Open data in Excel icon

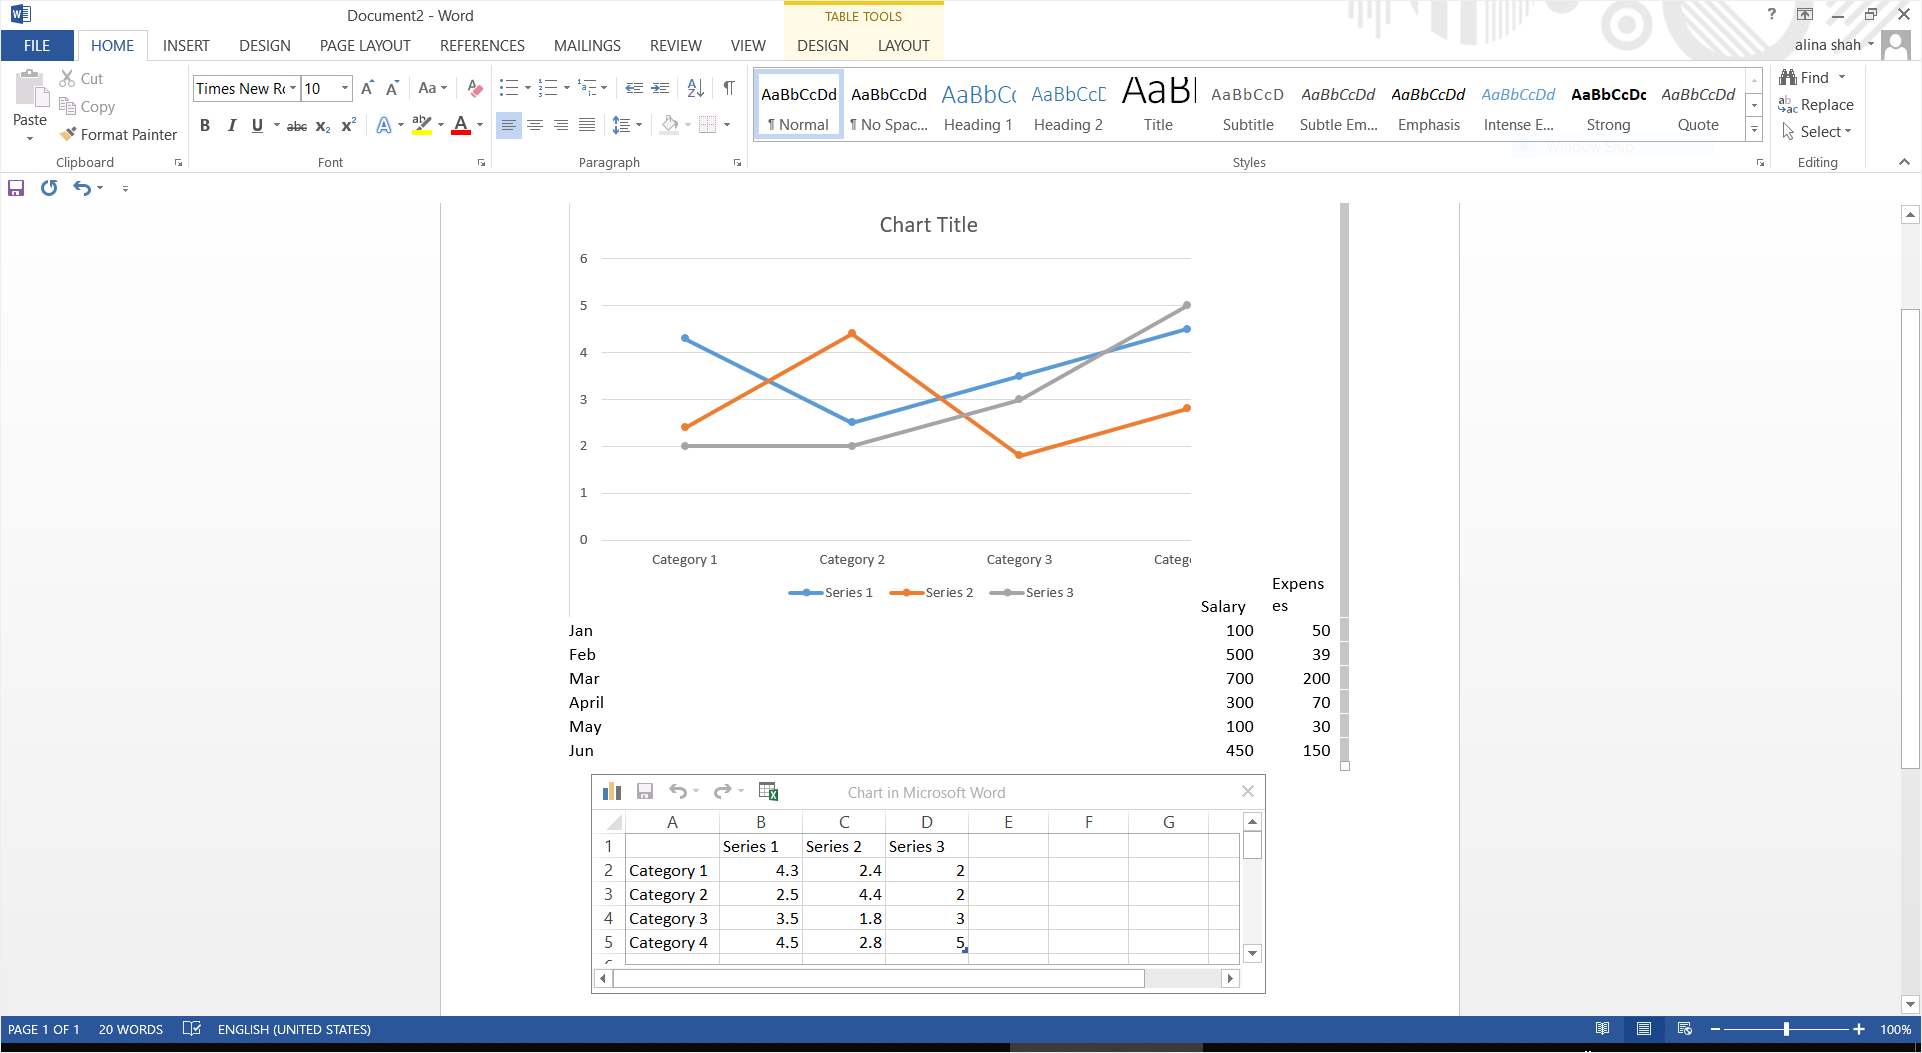point(768,792)
